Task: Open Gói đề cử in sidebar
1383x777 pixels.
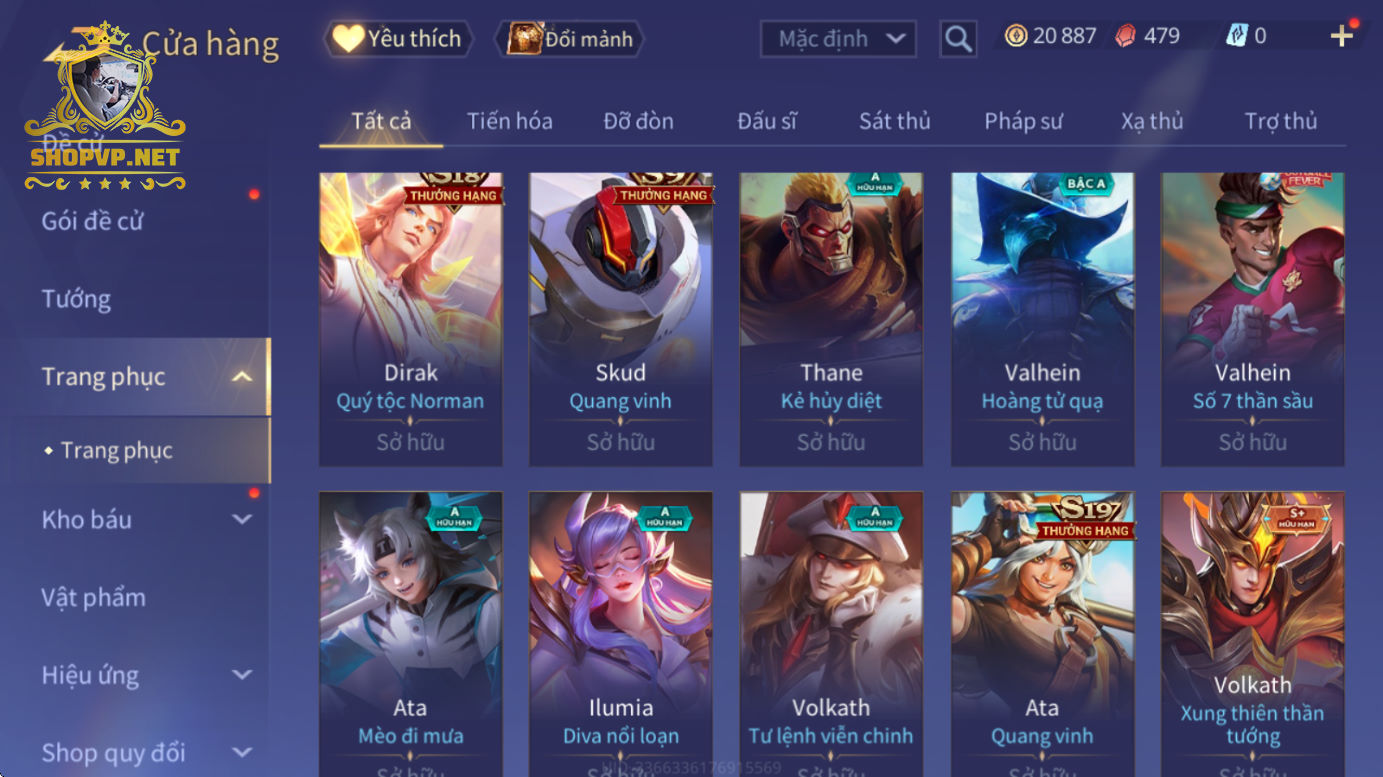Action: click(x=92, y=221)
